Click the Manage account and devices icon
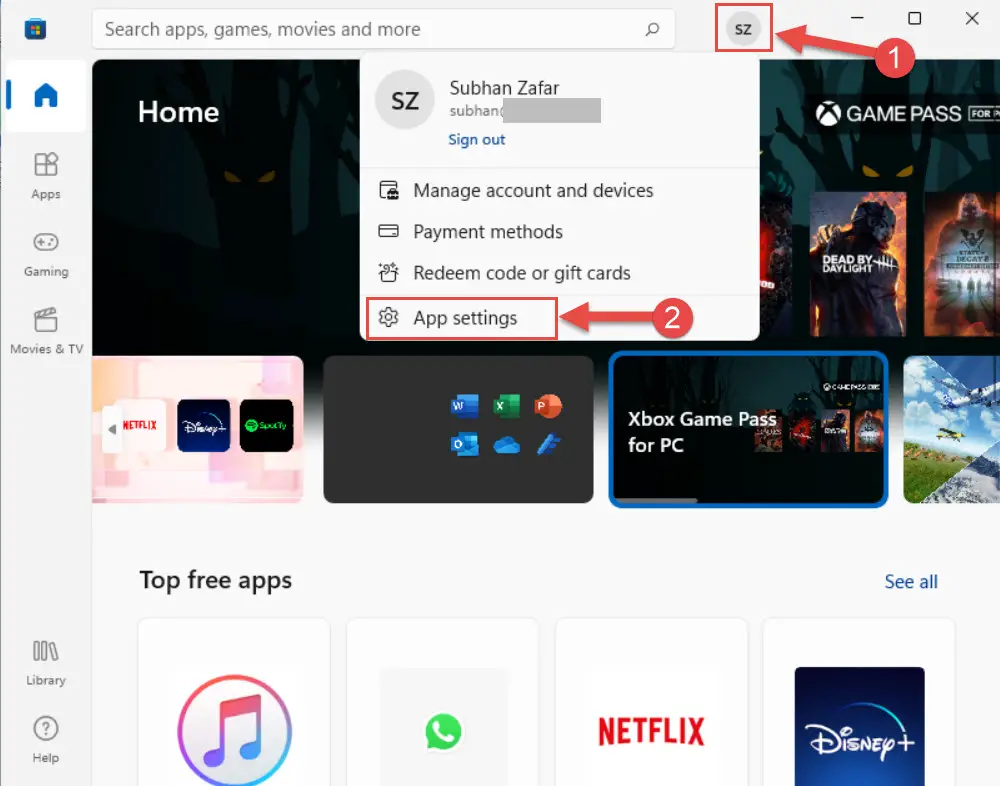Image resolution: width=1000 pixels, height=786 pixels. click(389, 190)
